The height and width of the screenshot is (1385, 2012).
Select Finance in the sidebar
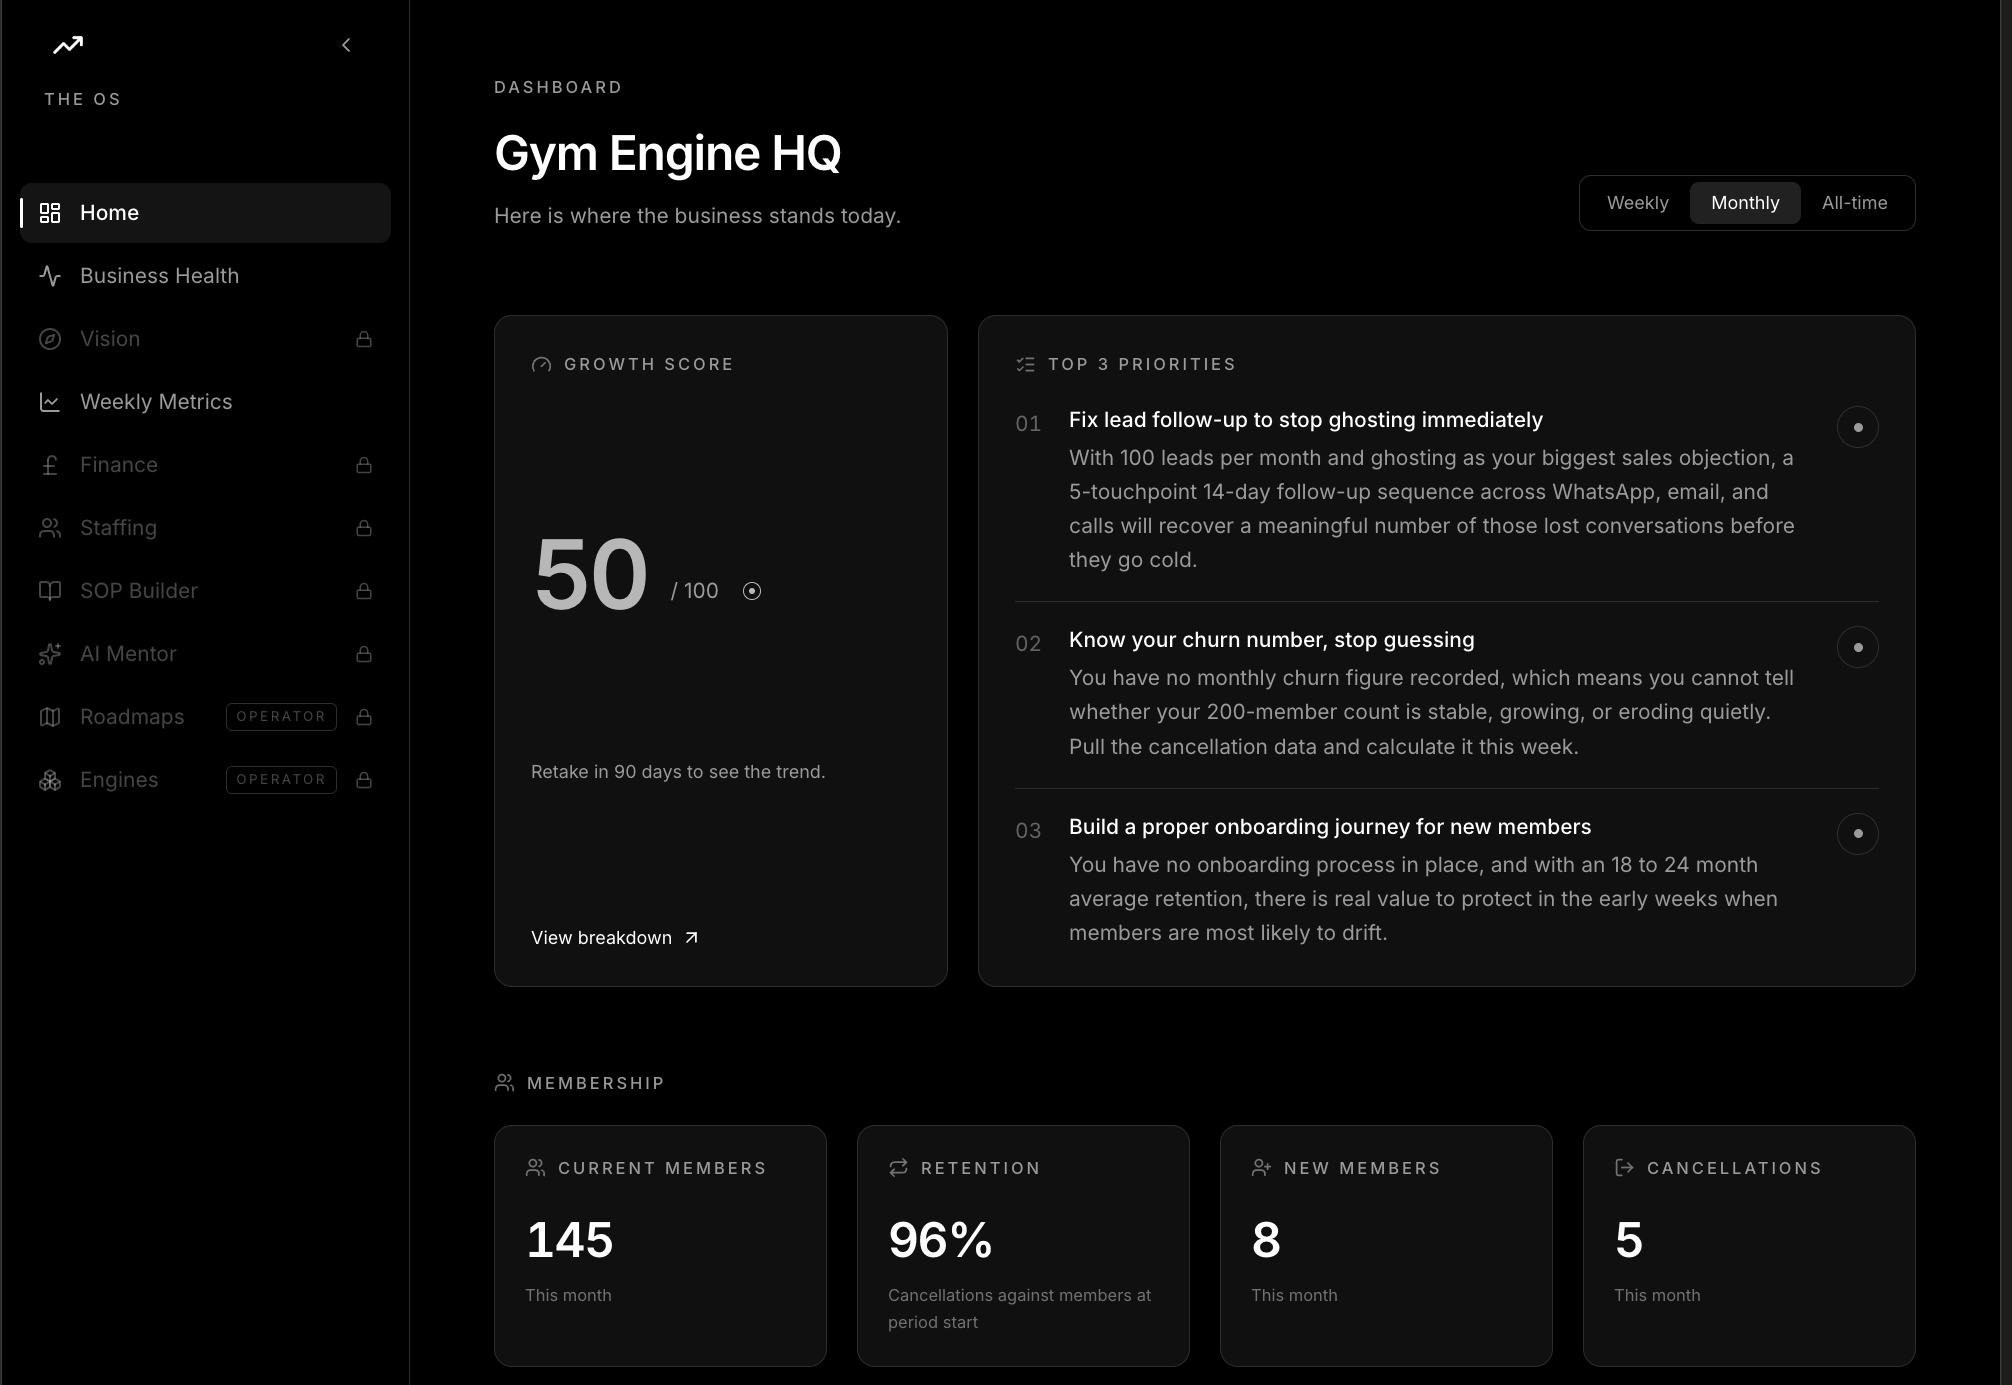(205, 465)
